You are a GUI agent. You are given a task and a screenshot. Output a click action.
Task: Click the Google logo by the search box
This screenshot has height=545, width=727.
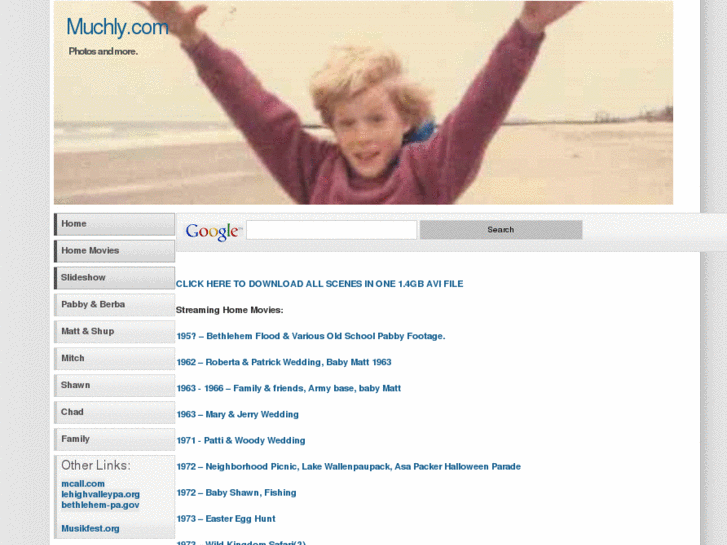[213, 231]
